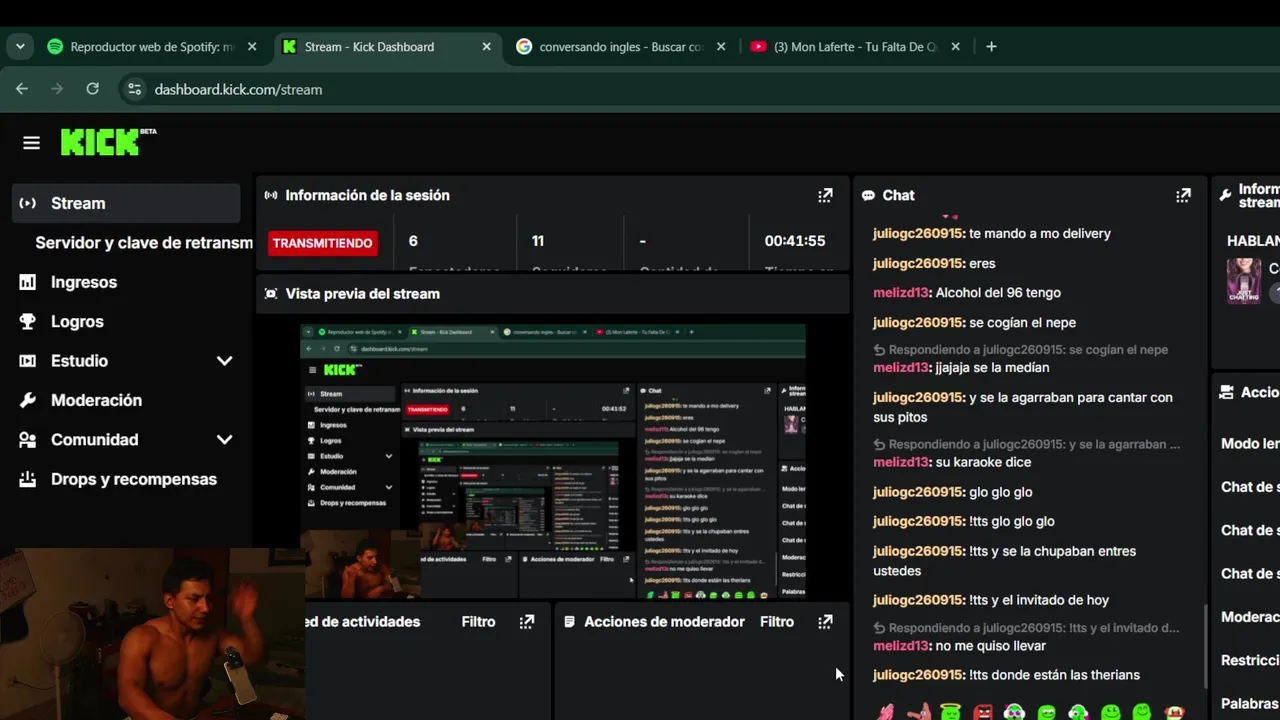This screenshot has height=720, width=1280.
Task: Expand the Estudio sidebar section
Action: [224, 361]
